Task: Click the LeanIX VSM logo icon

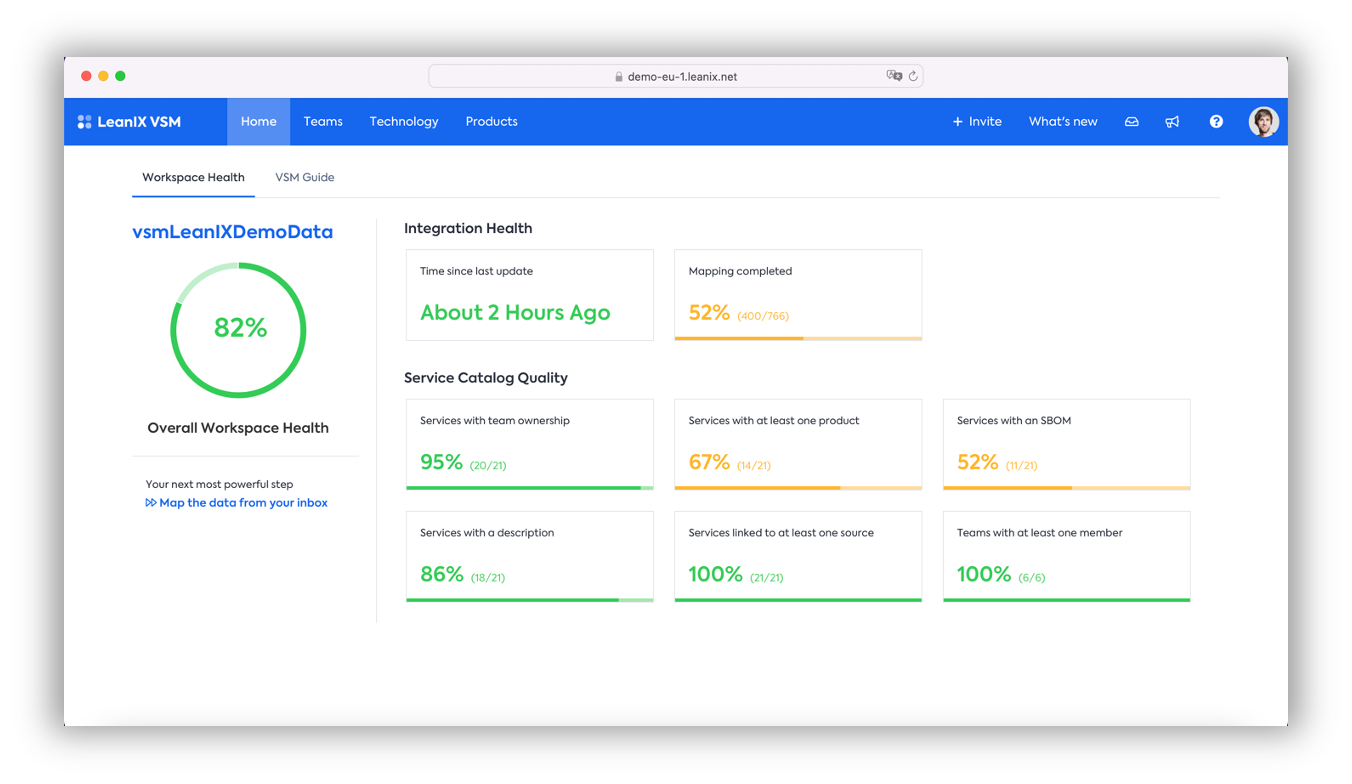Action: 84,122
